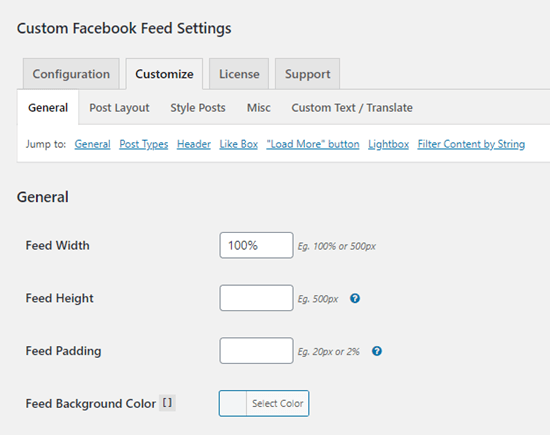This screenshot has height=435, width=550.
Task: Open the Feed Height help tooltip icon
Action: point(355,299)
